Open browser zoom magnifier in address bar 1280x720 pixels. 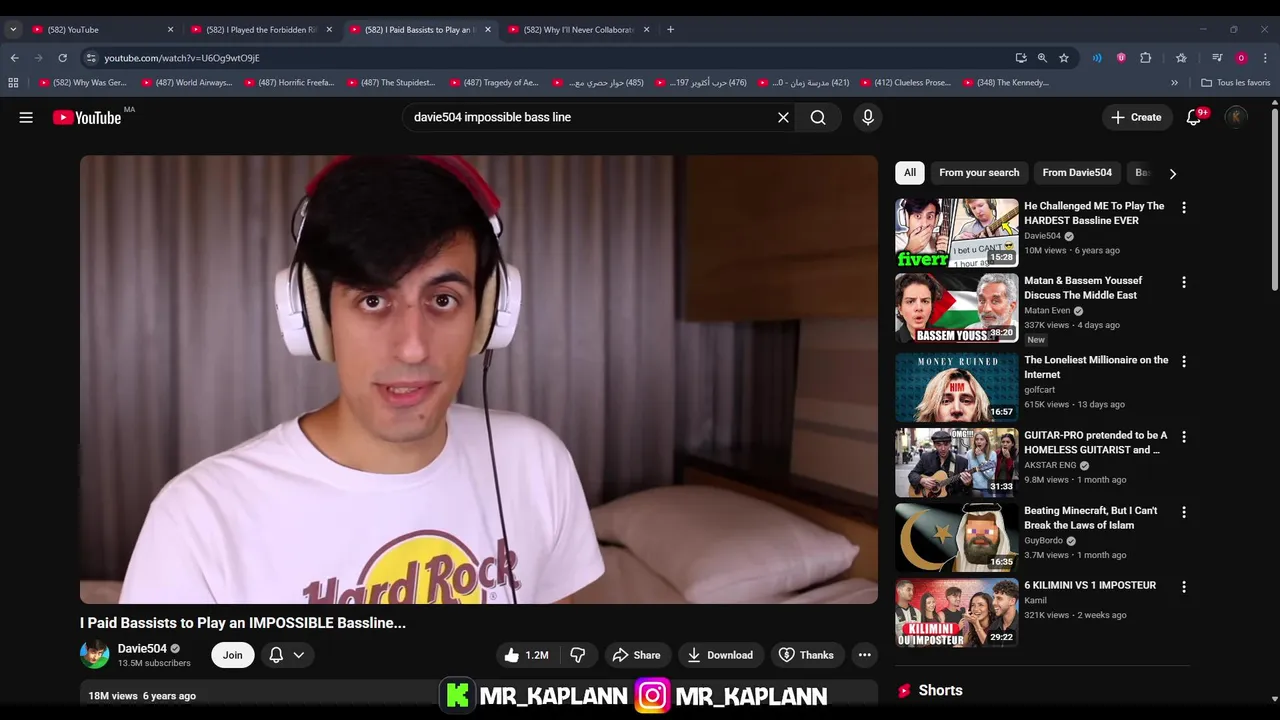[1042, 58]
